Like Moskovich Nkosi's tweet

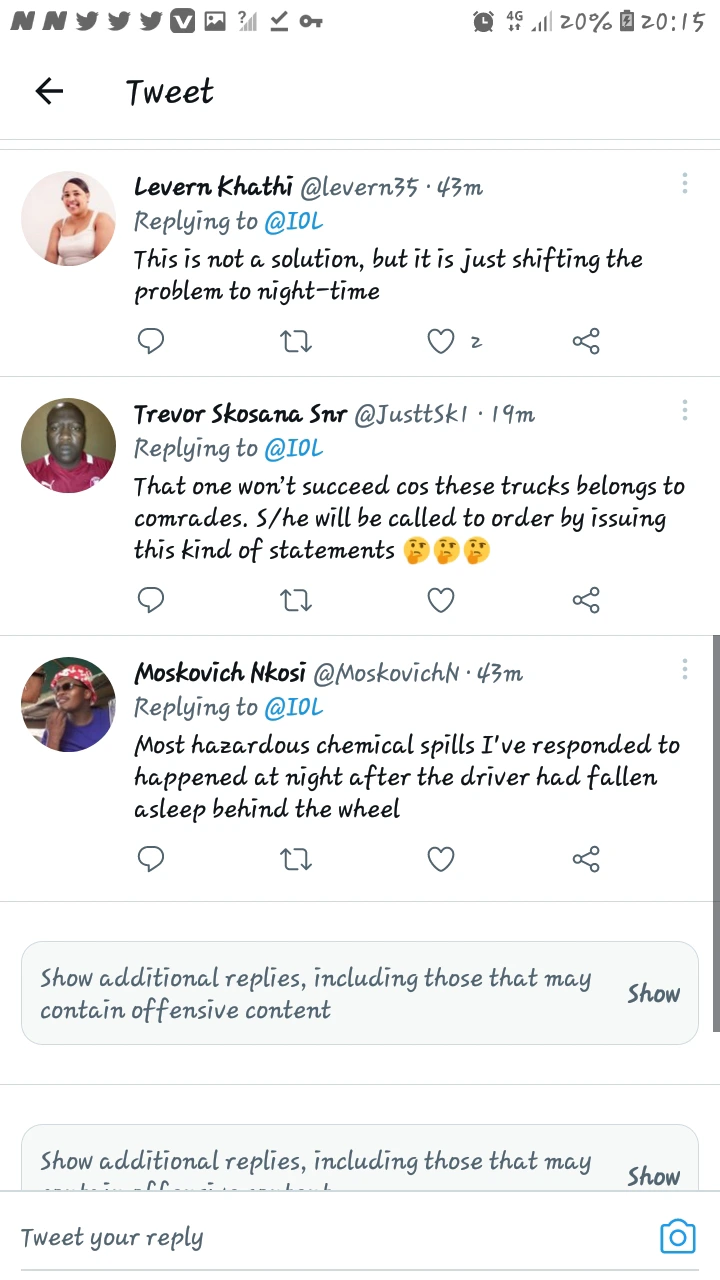(441, 859)
